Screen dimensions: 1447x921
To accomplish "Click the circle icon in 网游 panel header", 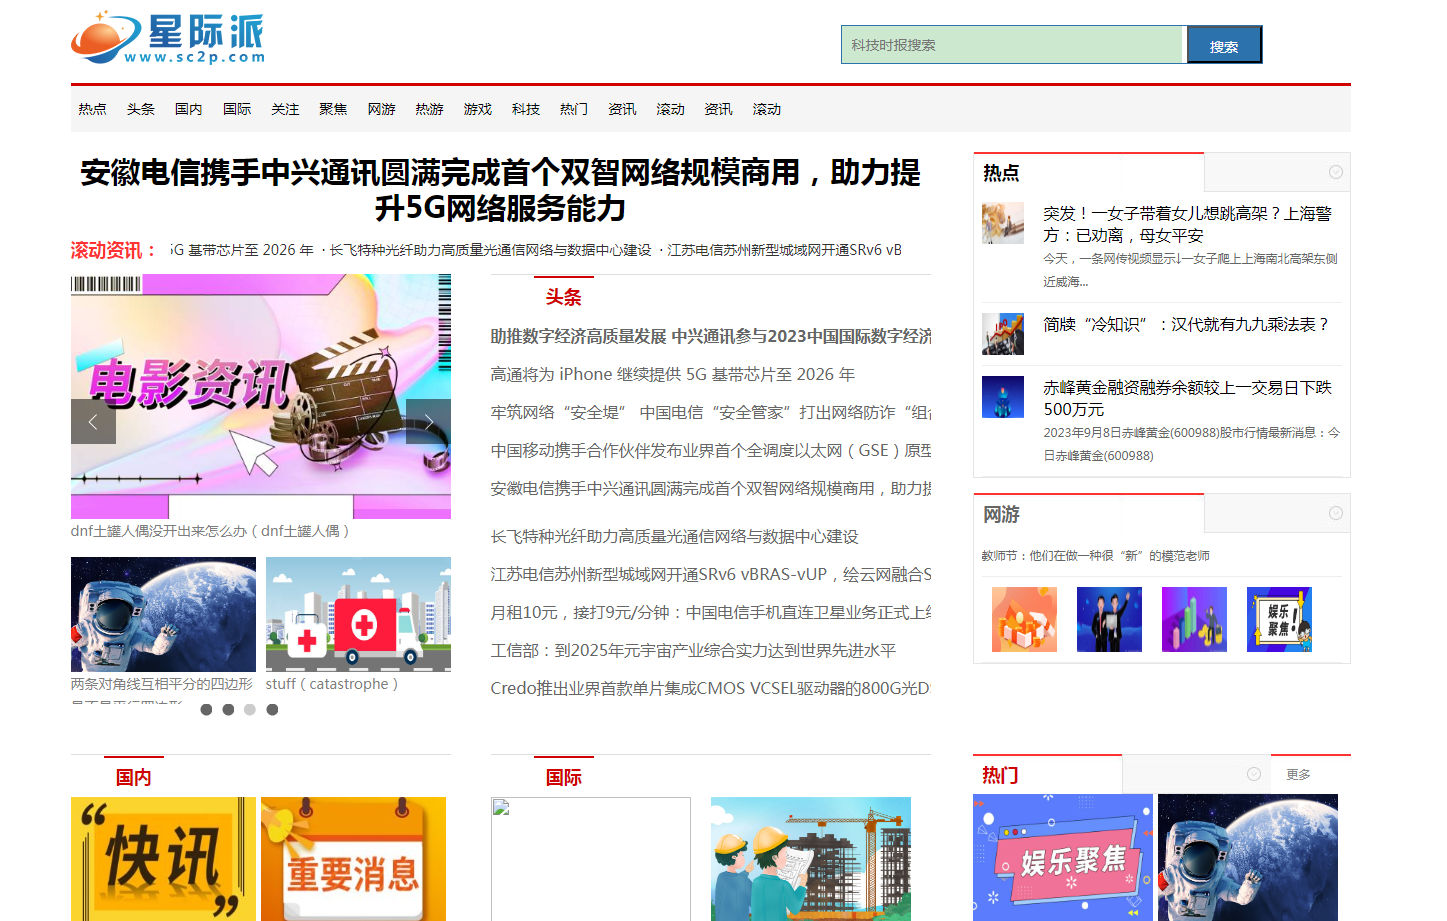I will point(1335,513).
